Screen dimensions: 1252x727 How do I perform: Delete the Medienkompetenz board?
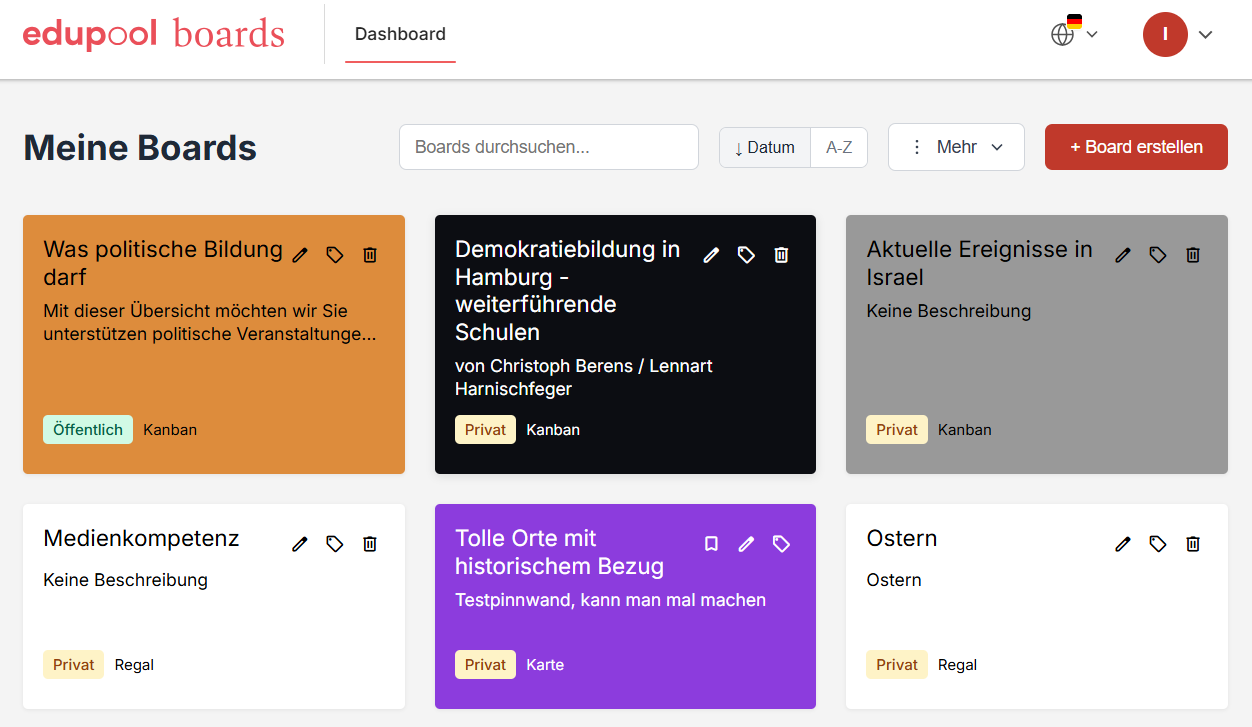point(370,544)
